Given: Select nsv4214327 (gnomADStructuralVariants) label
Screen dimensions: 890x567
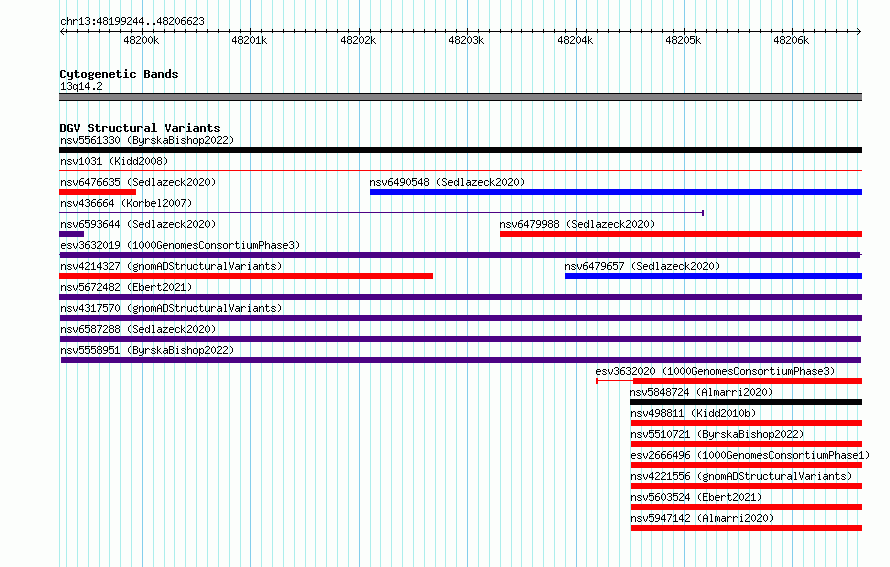Looking at the screenshot, I should pos(171,266).
